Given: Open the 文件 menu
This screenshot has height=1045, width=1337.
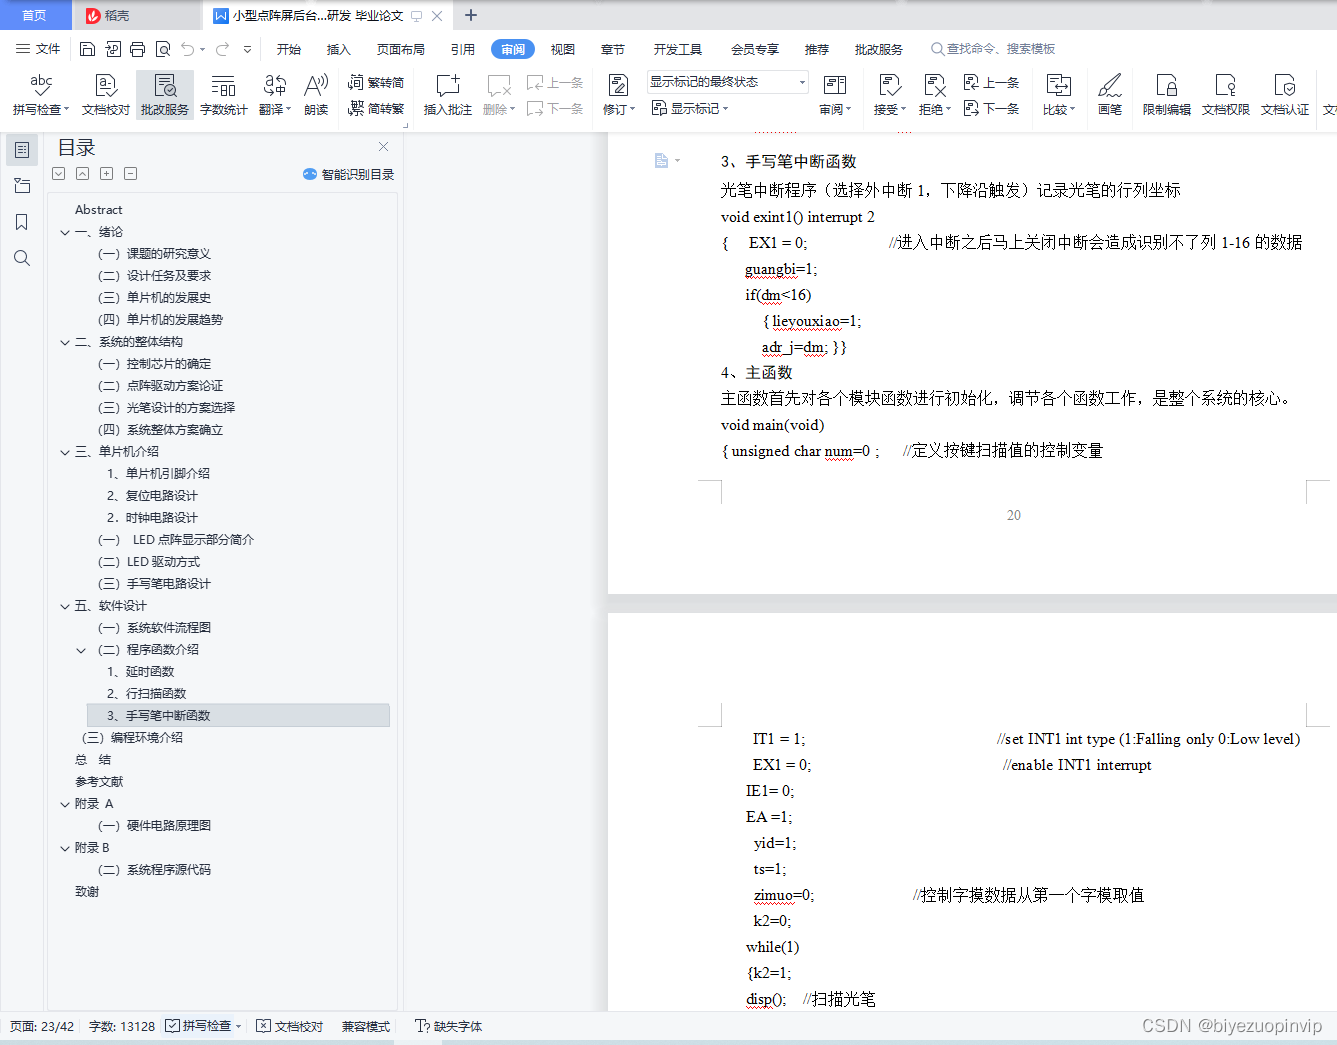Looking at the screenshot, I should (x=38, y=49).
